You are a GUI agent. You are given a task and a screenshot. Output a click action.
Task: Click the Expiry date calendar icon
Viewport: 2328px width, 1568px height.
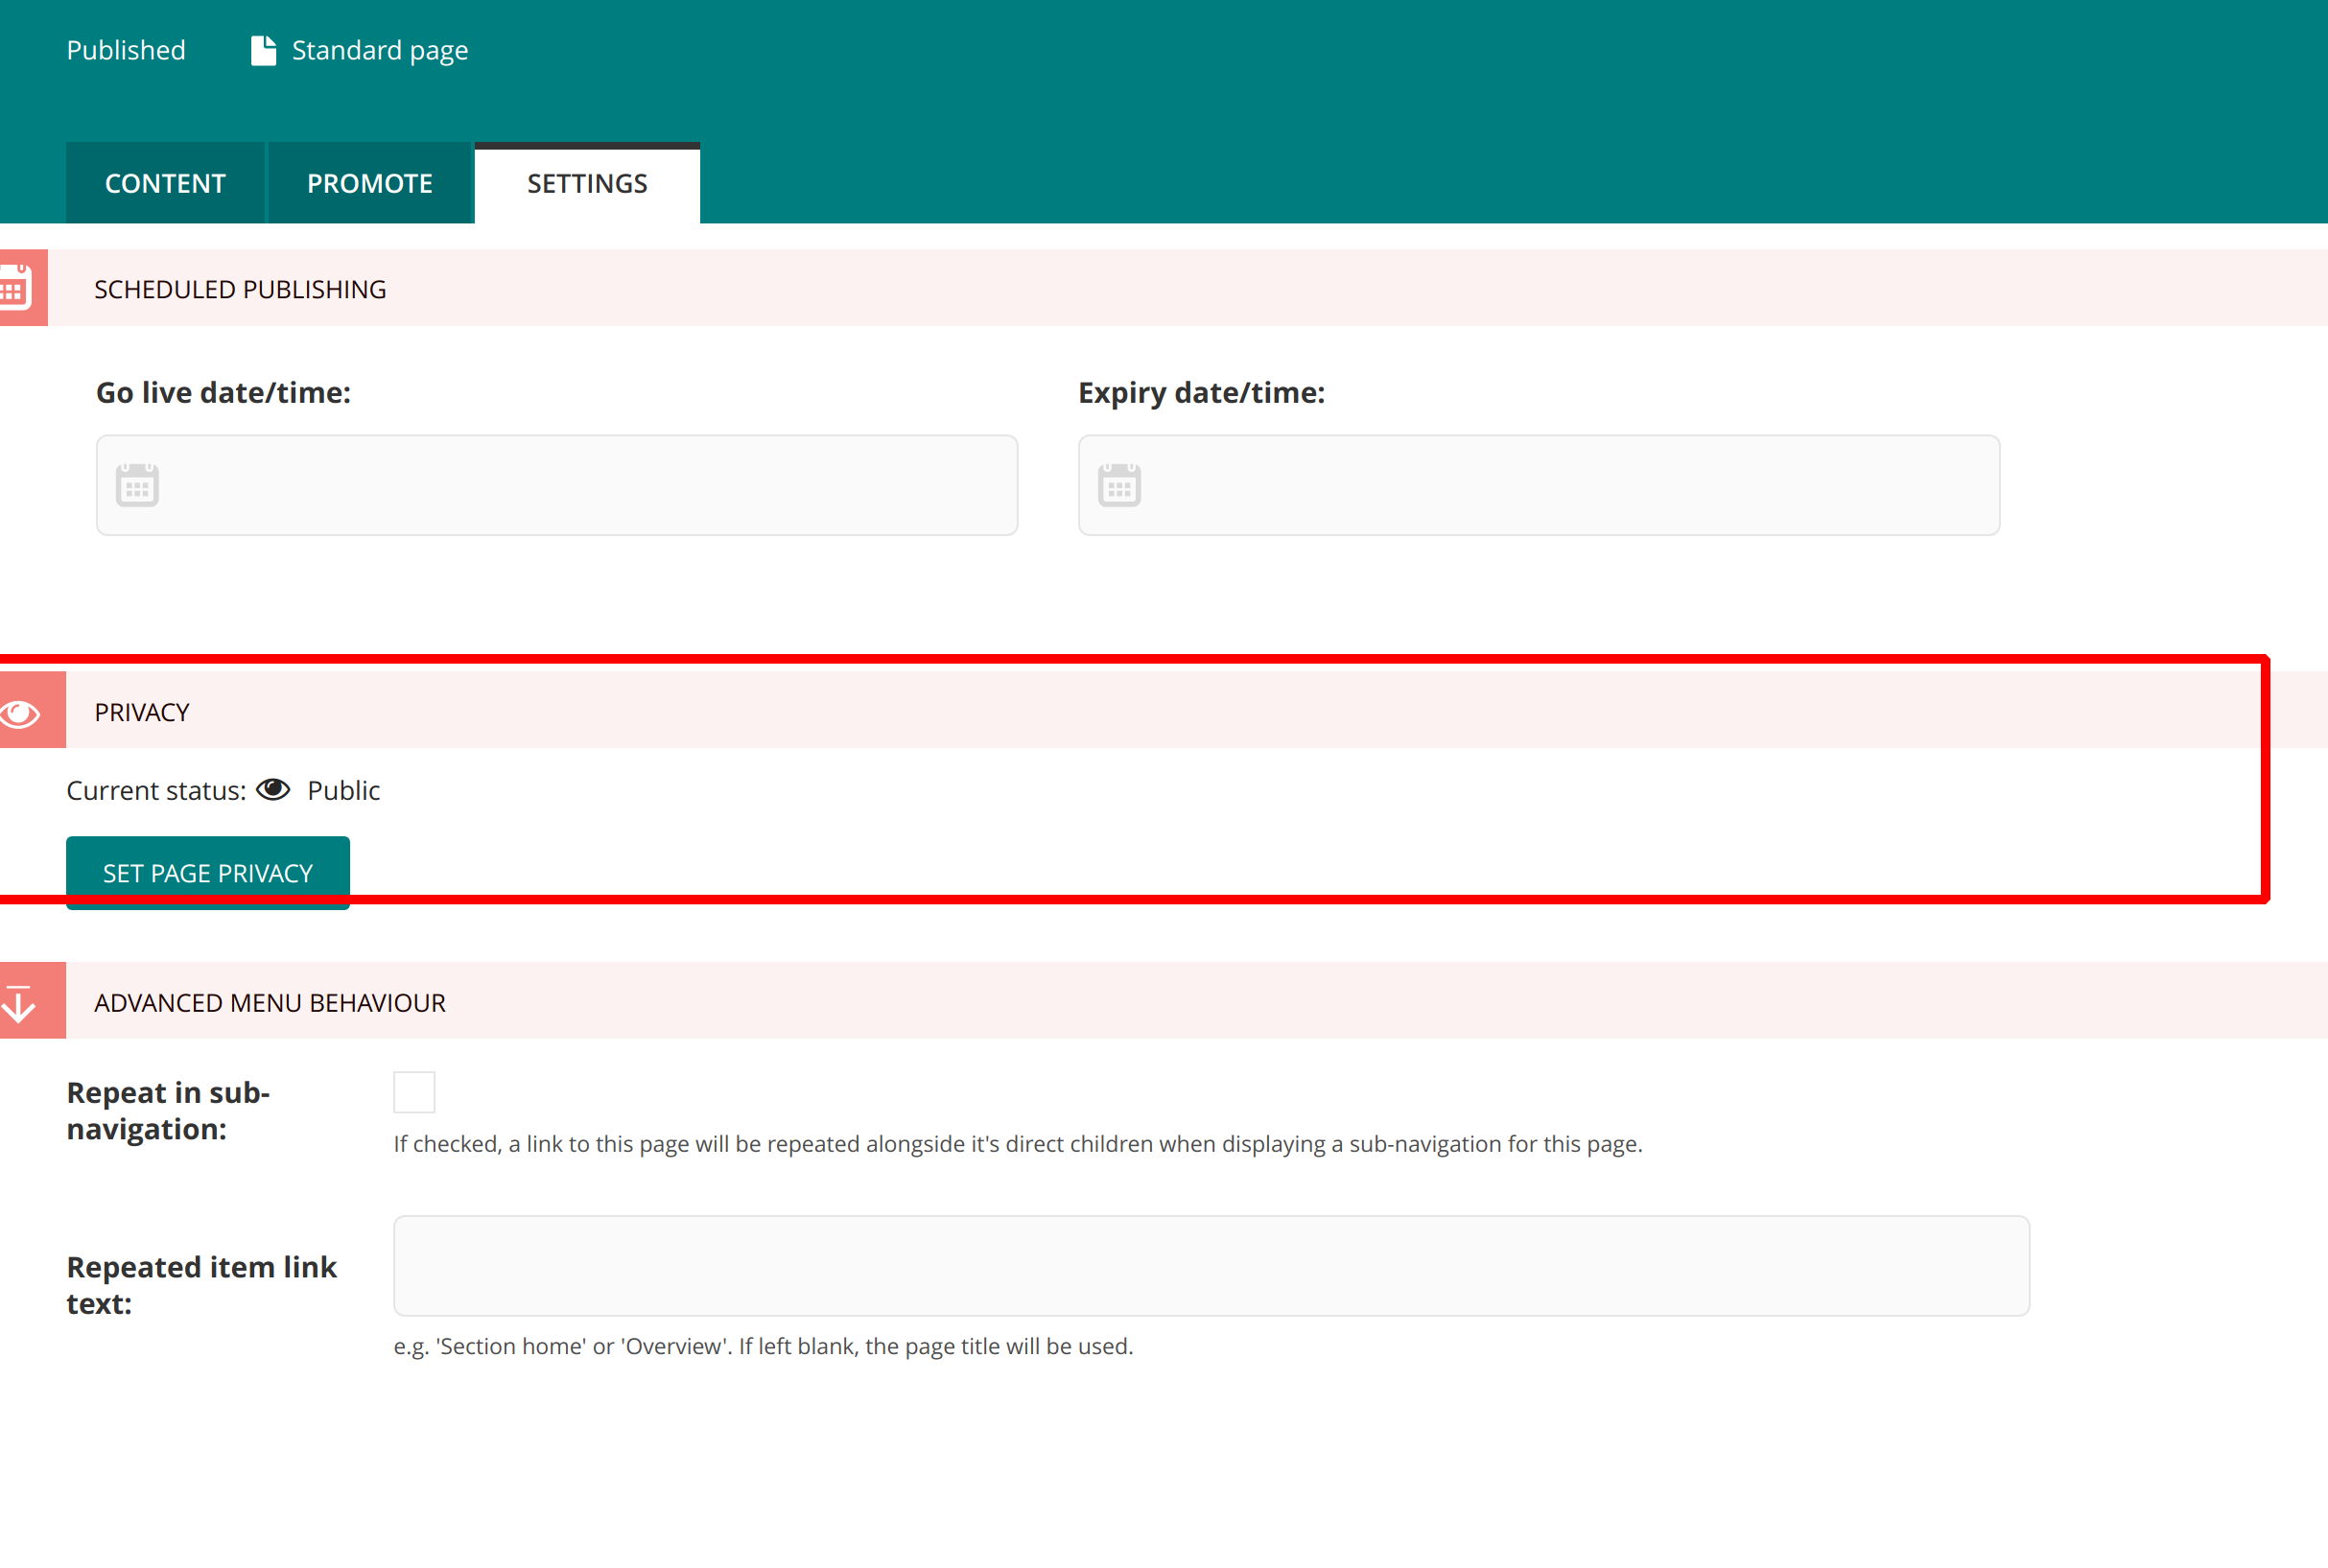[x=1120, y=484]
